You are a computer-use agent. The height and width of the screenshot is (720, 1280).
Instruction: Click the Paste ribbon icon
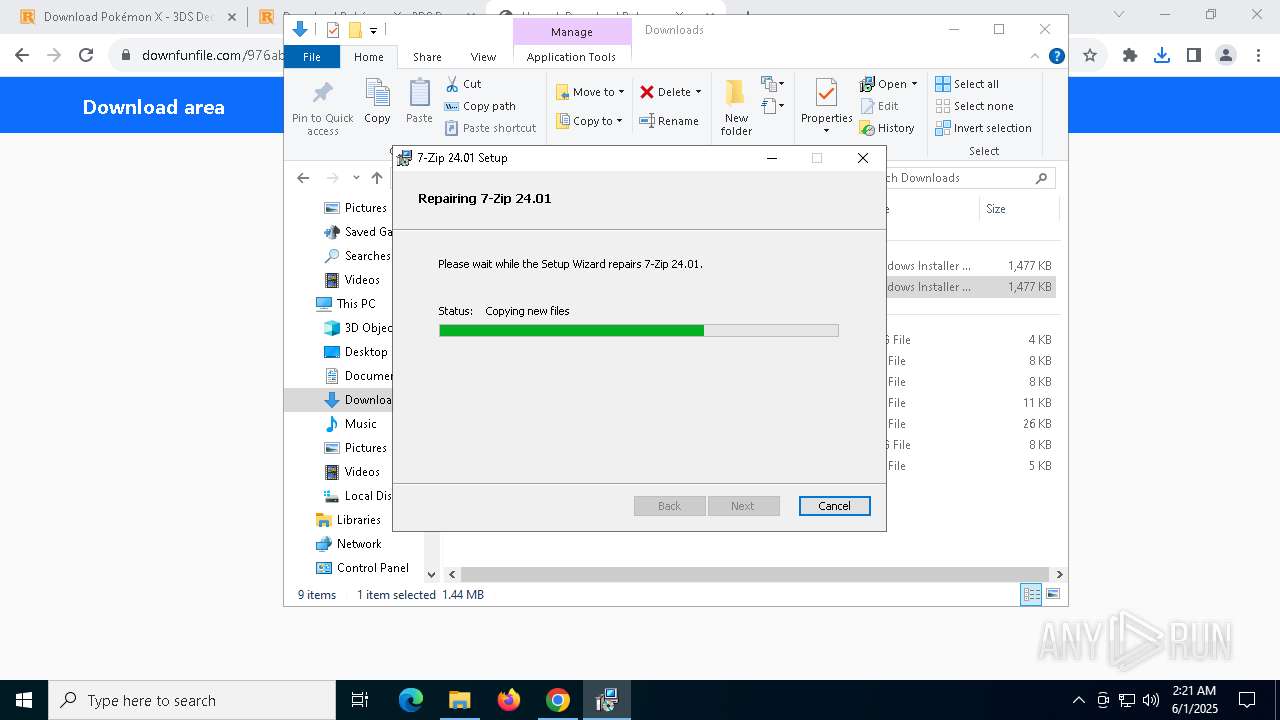tap(419, 93)
